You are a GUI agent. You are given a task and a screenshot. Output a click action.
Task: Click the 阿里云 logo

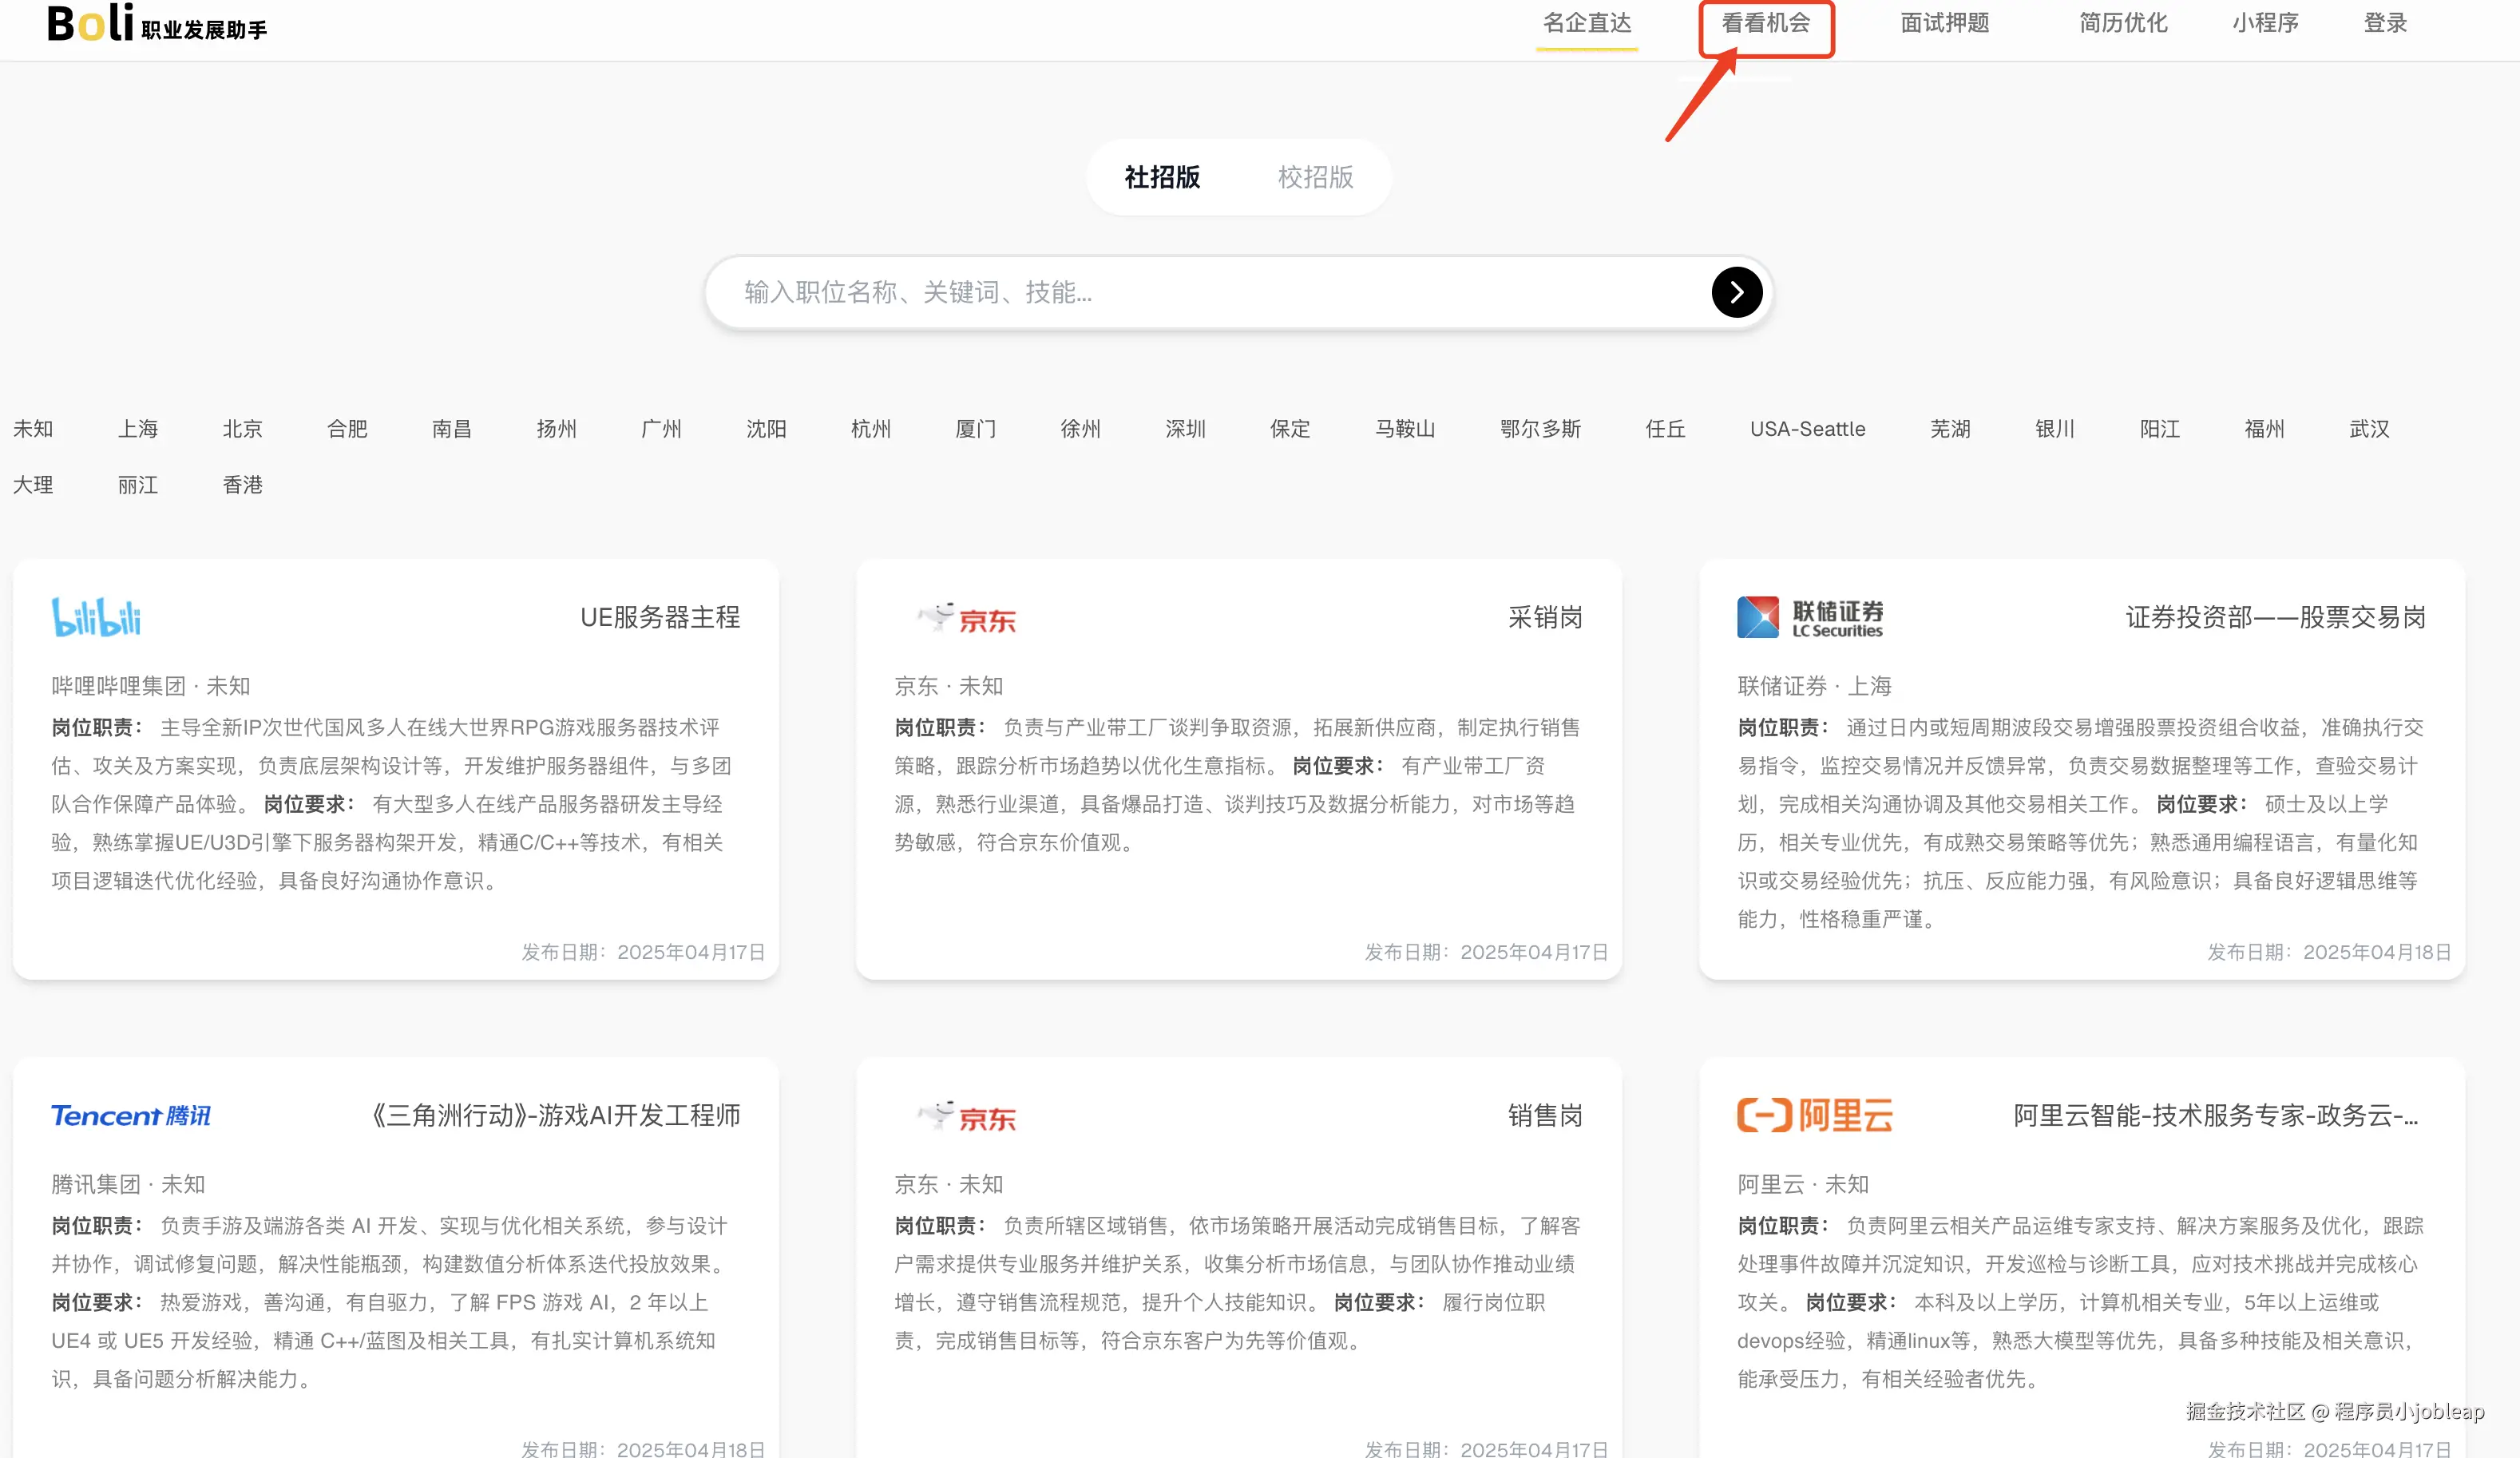click(1814, 1115)
